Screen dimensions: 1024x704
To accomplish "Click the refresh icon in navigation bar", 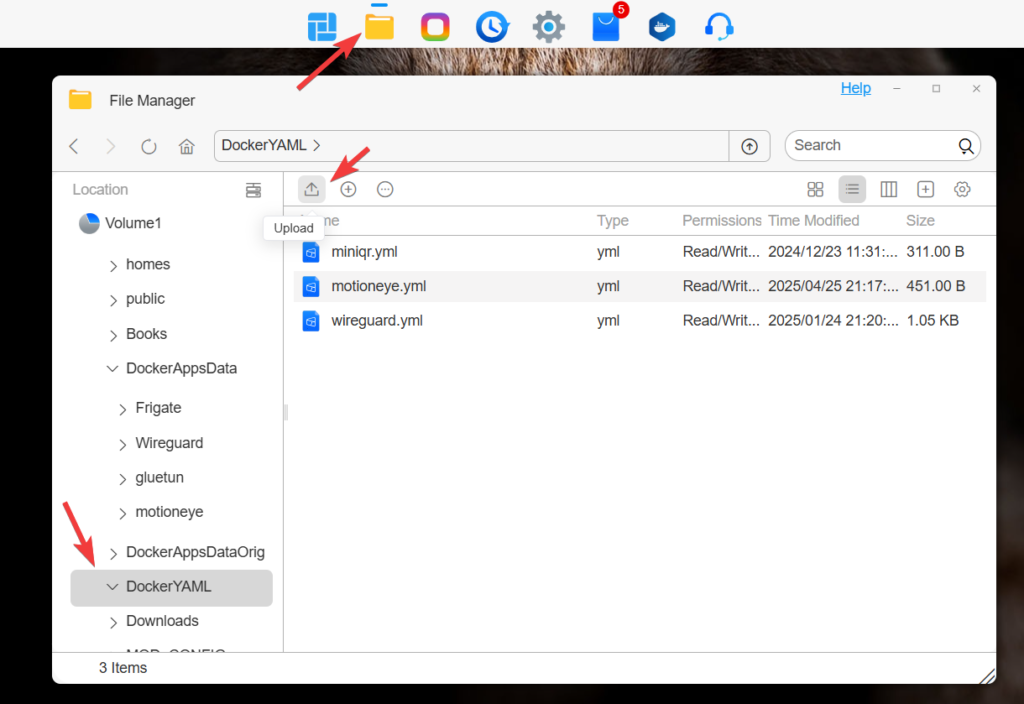I will [x=149, y=146].
